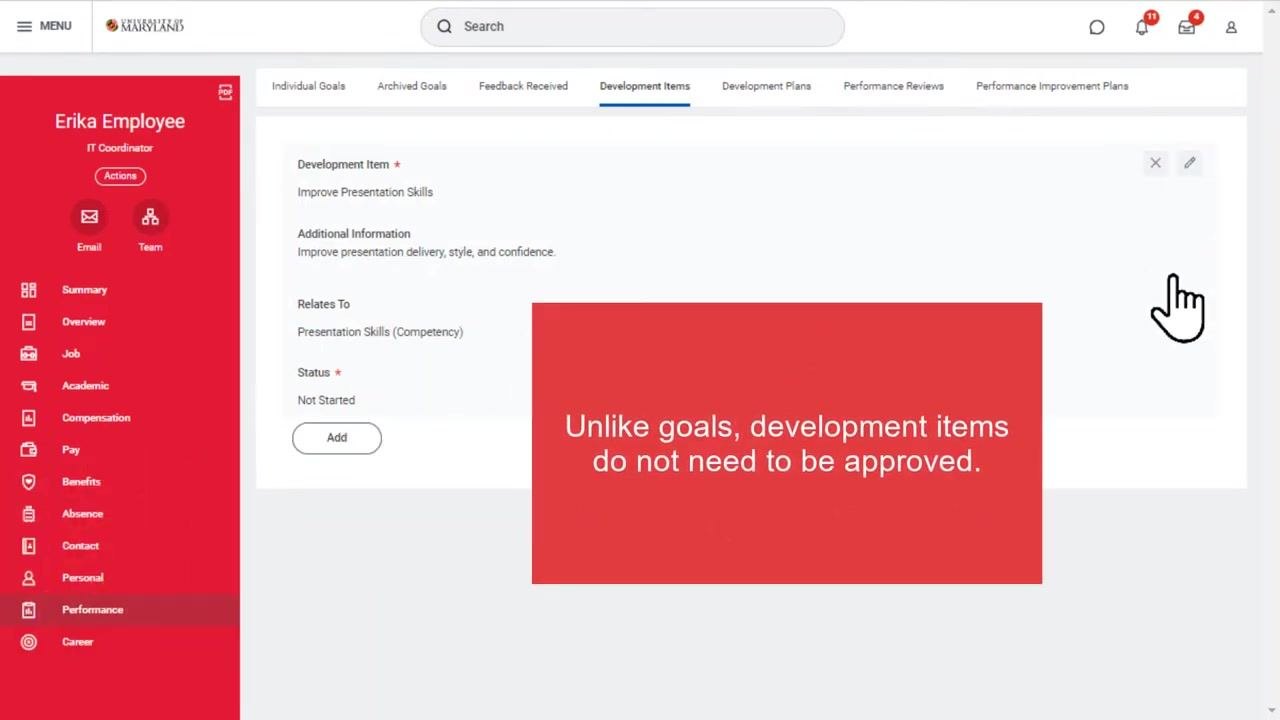1280x720 pixels.
Task: Click the University of Maryland logo
Action: pyautogui.click(x=145, y=26)
